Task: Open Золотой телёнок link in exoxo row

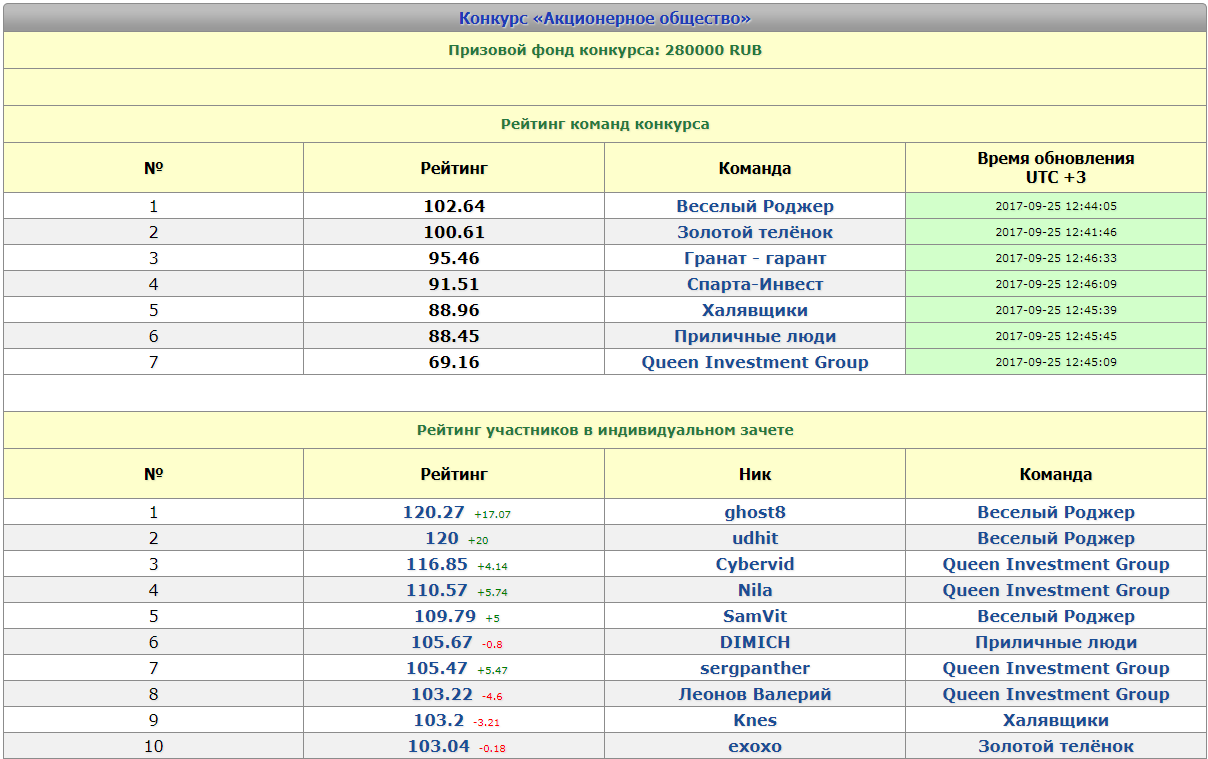Action: [x=1056, y=746]
